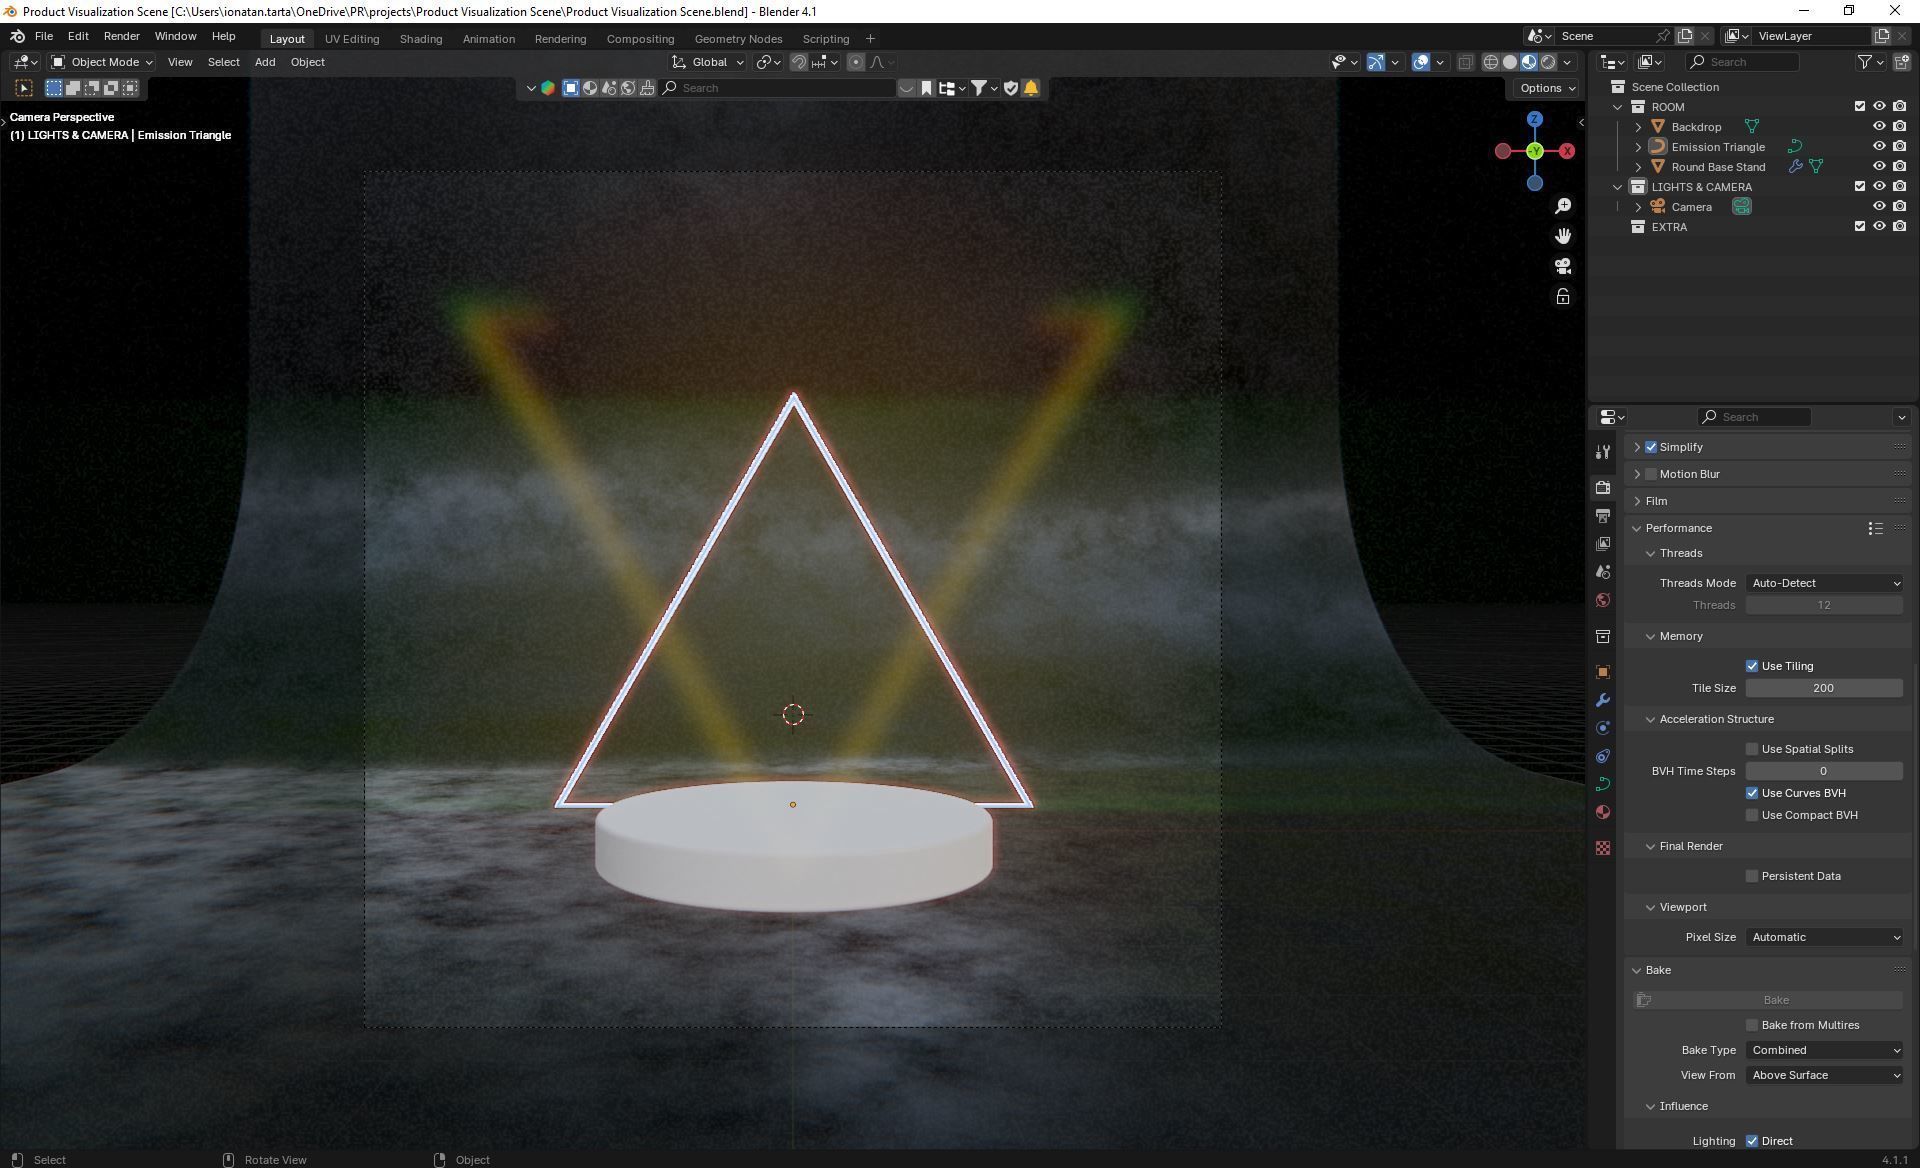1920x1168 pixels.
Task: Click the Output properties printer icon
Action: click(1603, 516)
